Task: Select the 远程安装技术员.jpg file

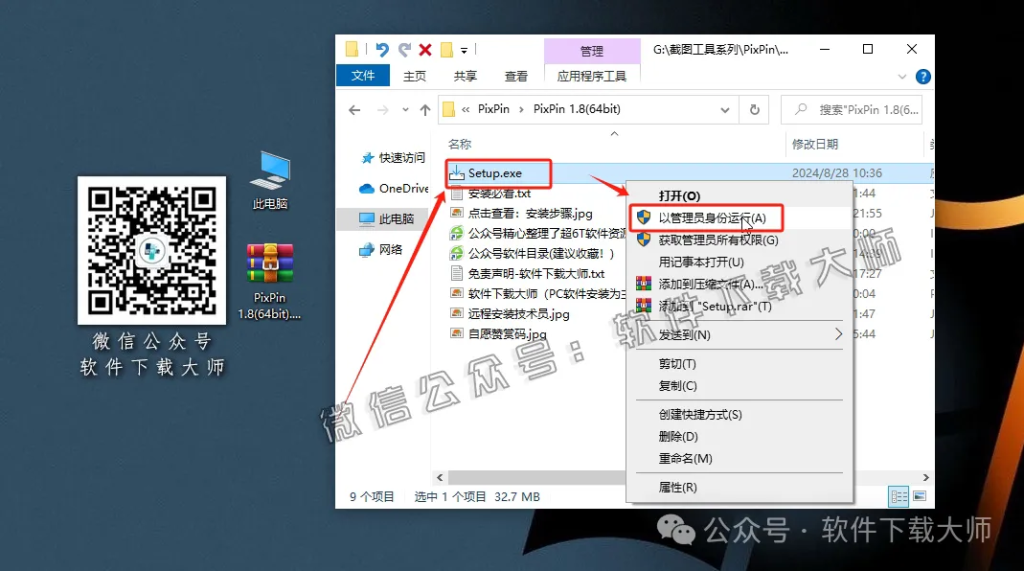Action: 510,314
